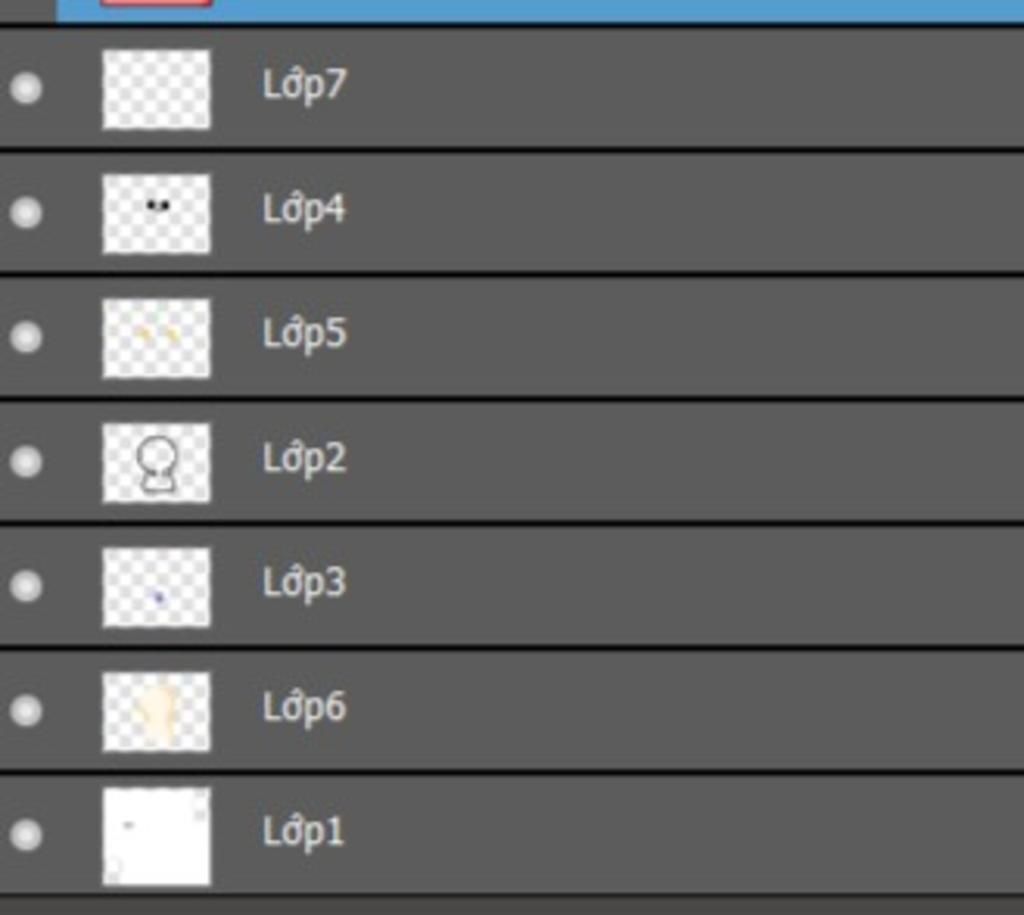Screen dimensions: 1024x915
Task: Click the Lớp5 thumbnail with yellow marks
Action: coord(157,338)
